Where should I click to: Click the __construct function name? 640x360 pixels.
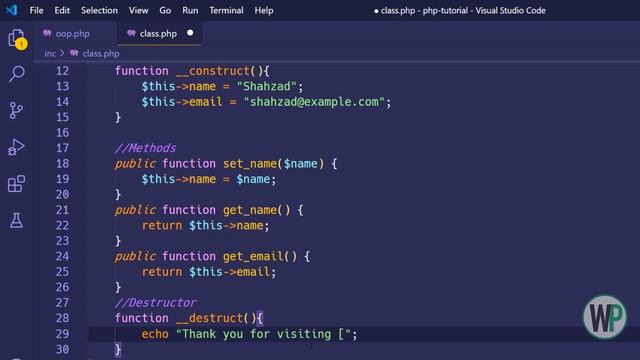(x=213, y=71)
